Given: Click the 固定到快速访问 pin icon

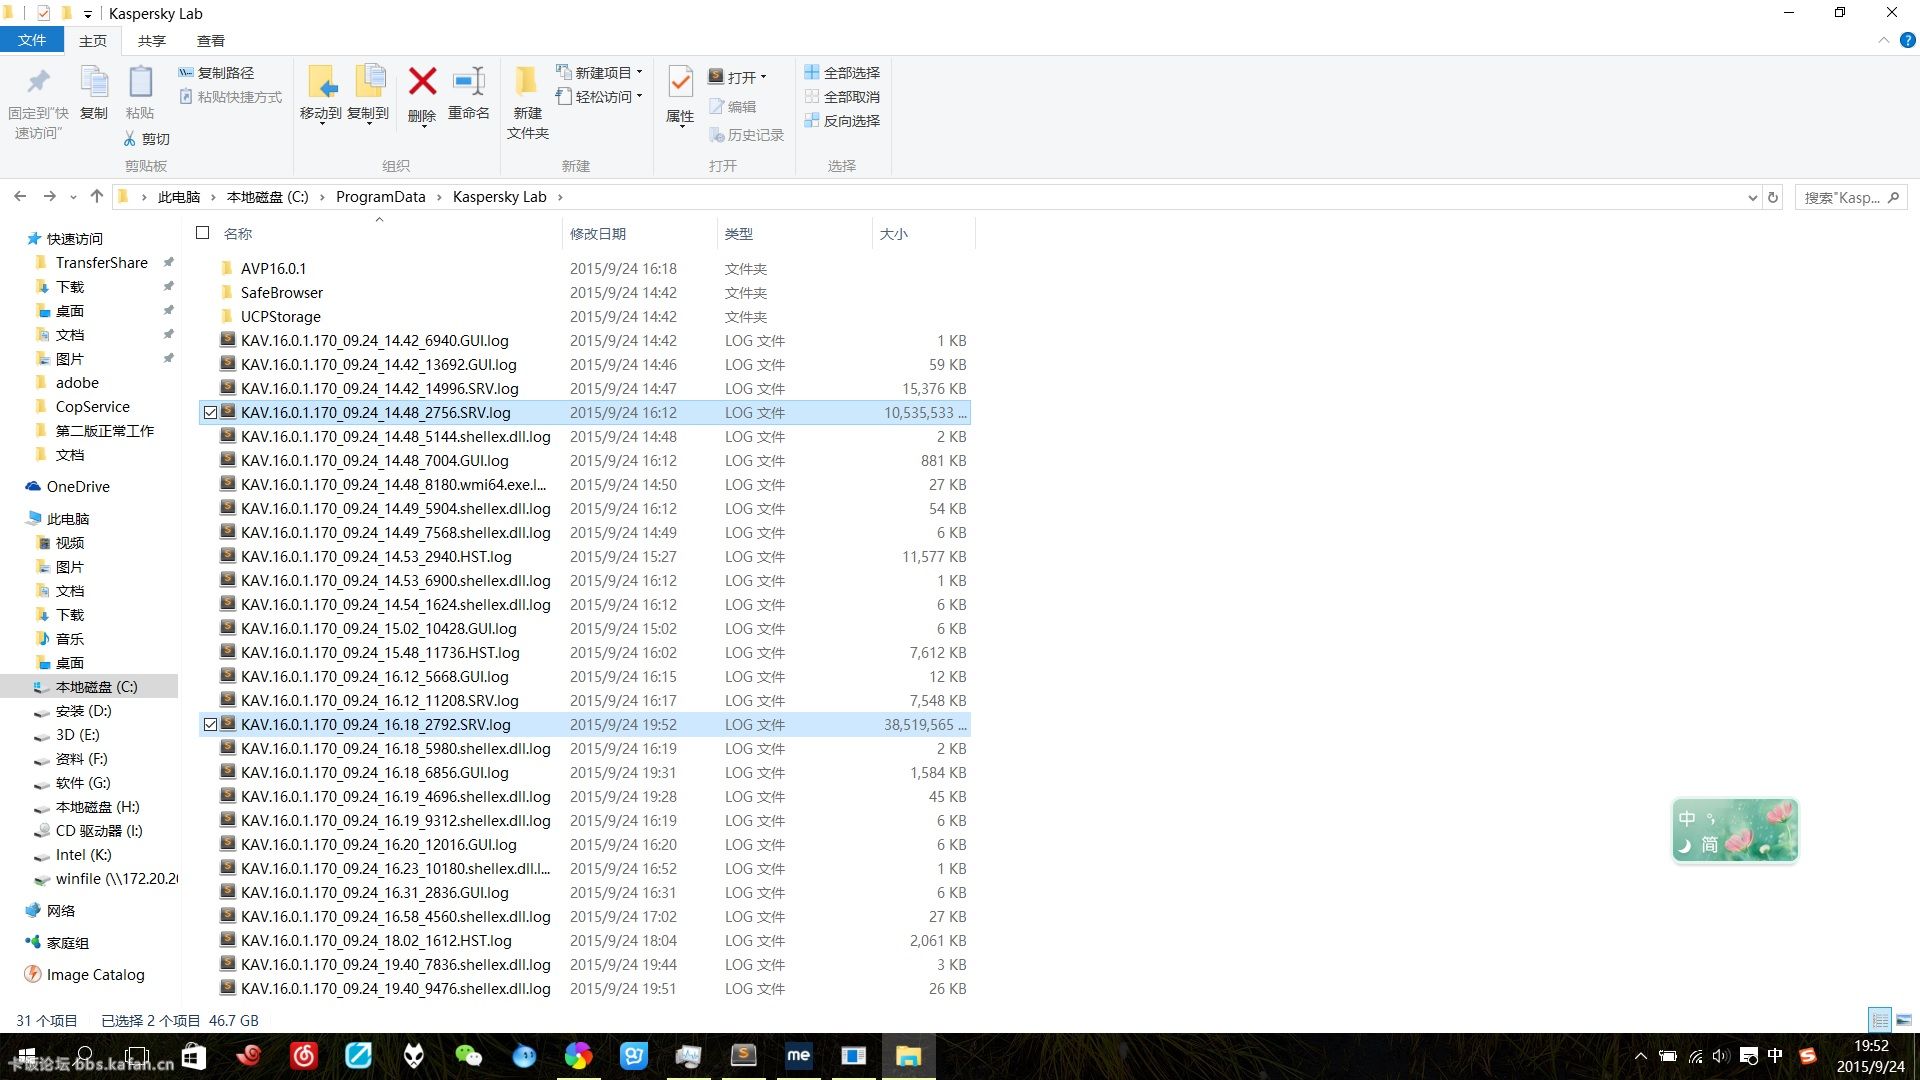Looking at the screenshot, I should 38,82.
